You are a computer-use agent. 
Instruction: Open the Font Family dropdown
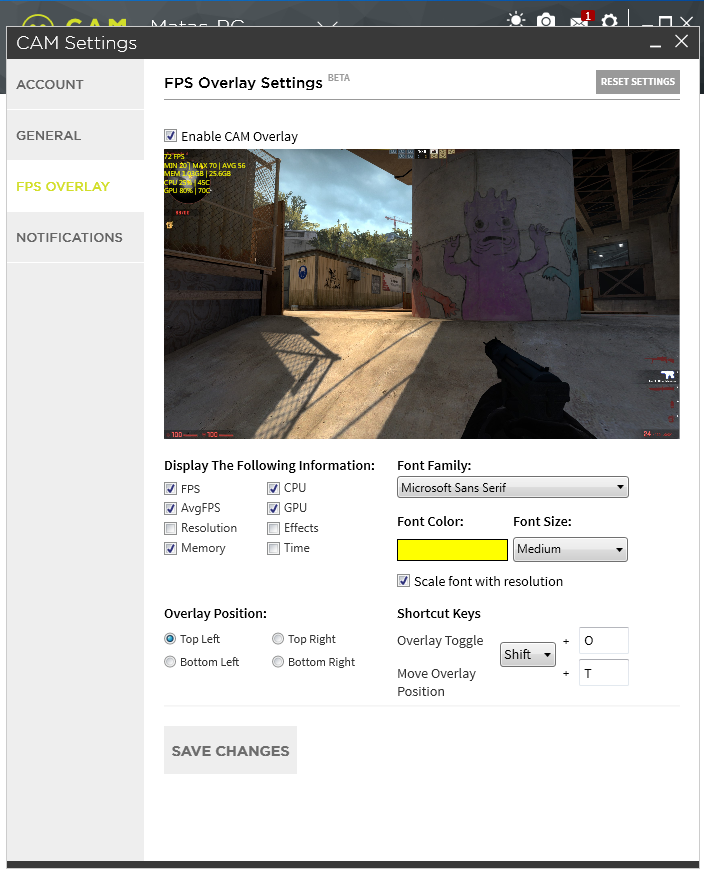pyautogui.click(x=513, y=488)
